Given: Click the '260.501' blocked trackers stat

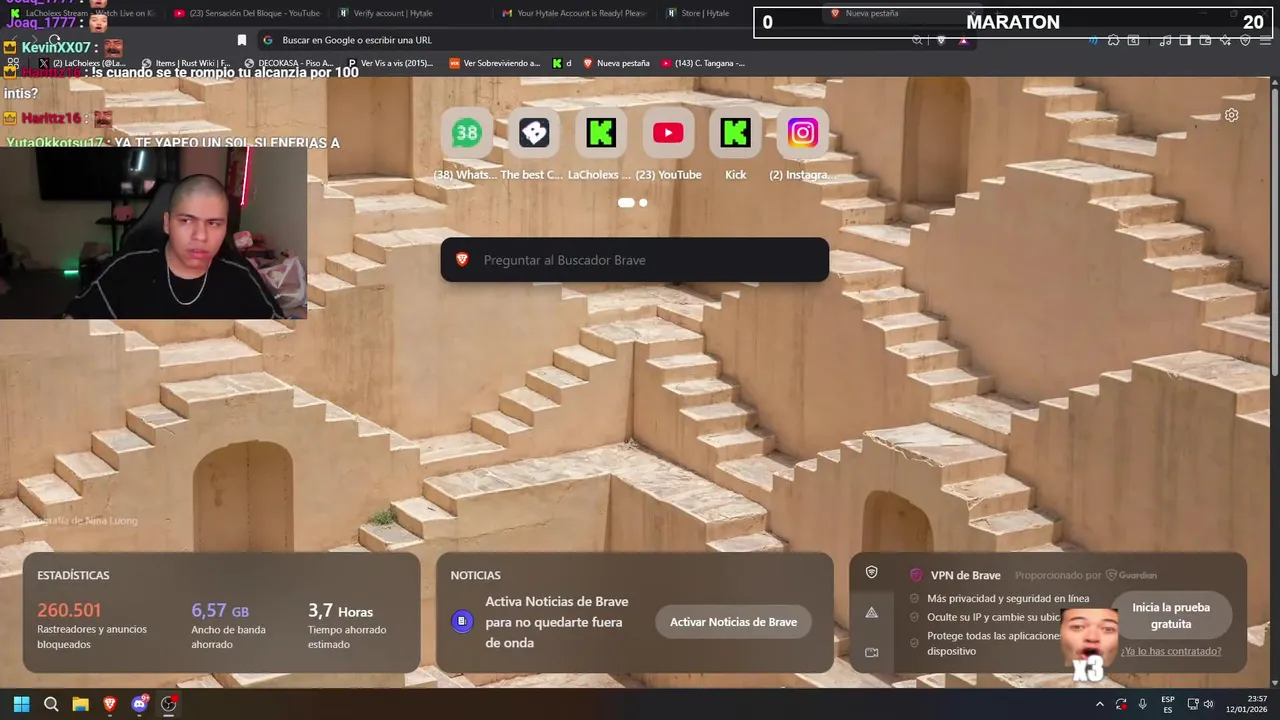Looking at the screenshot, I should 69,610.
